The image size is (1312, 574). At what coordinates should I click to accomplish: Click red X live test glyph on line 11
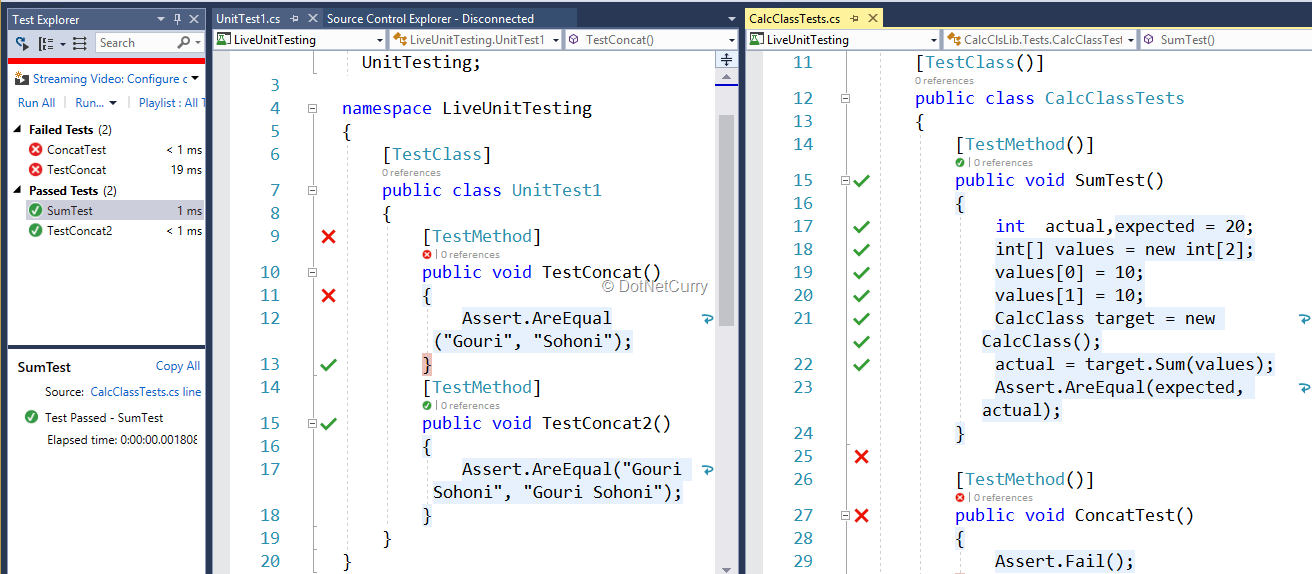coord(328,295)
